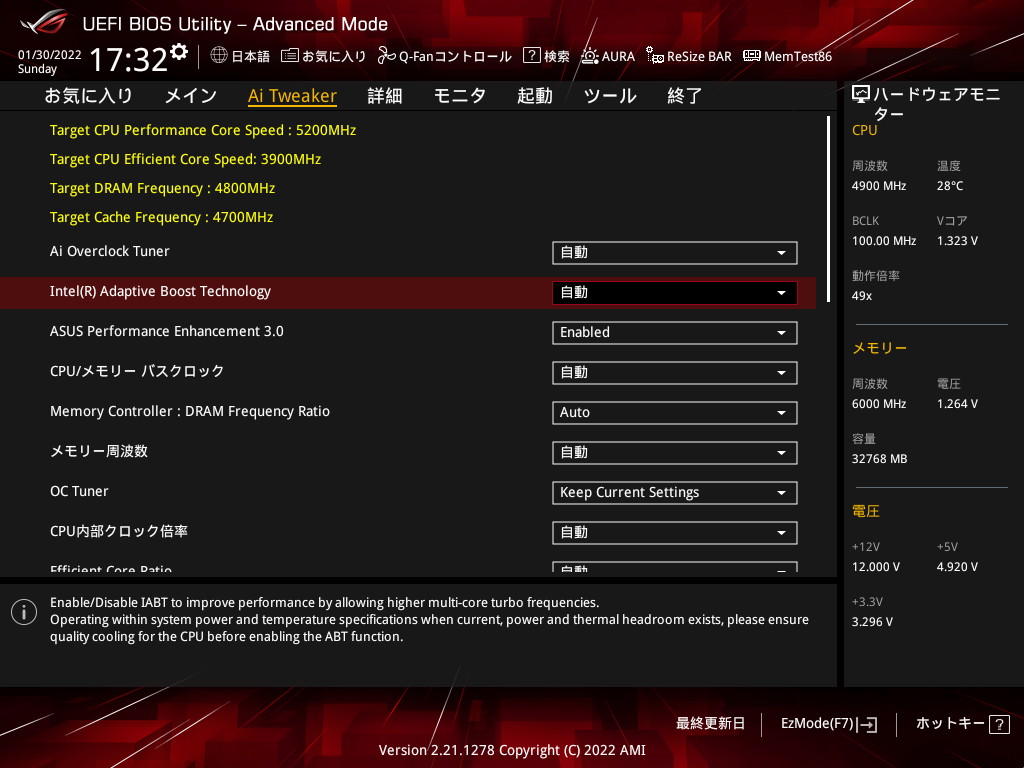Click the 12.000 V reading
Image resolution: width=1024 pixels, height=768 pixels.
tap(876, 567)
